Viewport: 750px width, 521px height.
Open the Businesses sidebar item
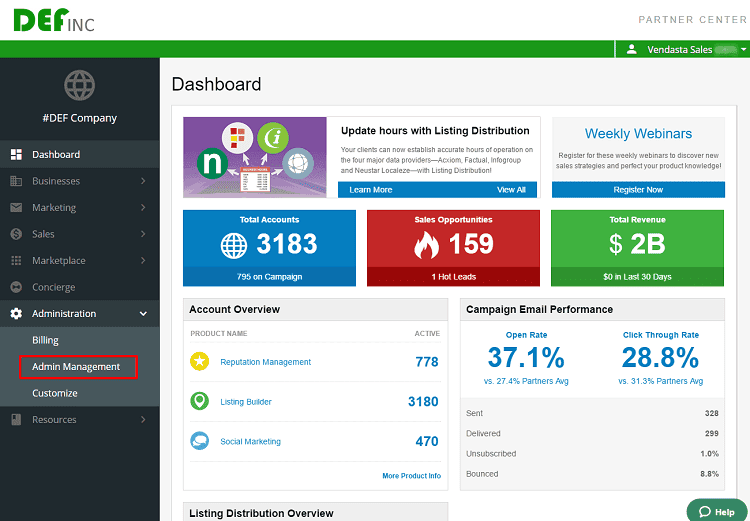tap(80, 181)
